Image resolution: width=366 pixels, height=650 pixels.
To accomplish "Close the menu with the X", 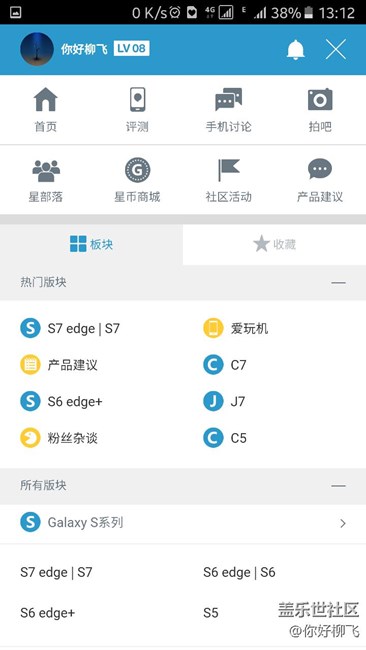I will tap(336, 50).
